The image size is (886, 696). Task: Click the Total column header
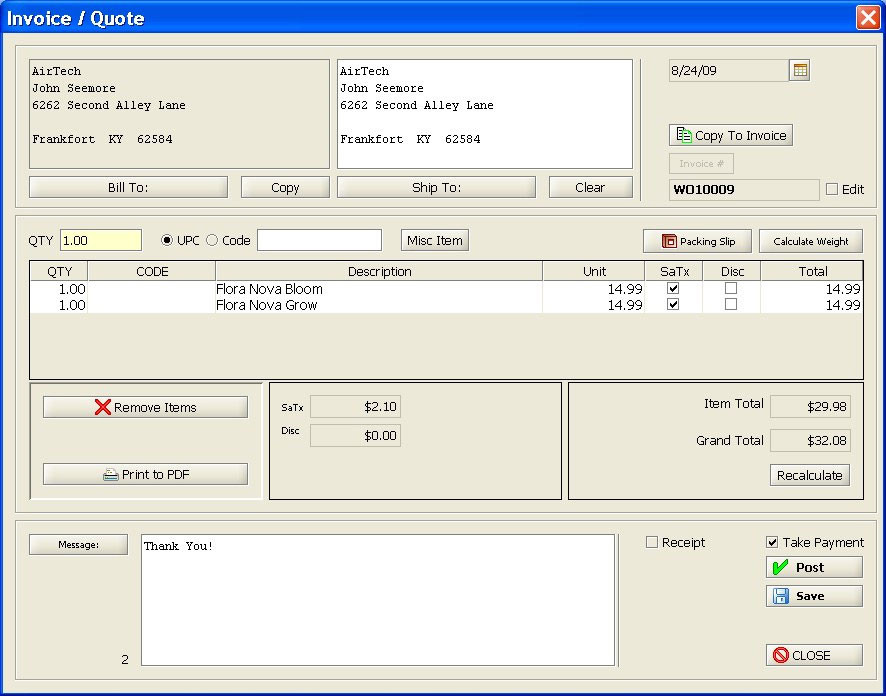812,272
